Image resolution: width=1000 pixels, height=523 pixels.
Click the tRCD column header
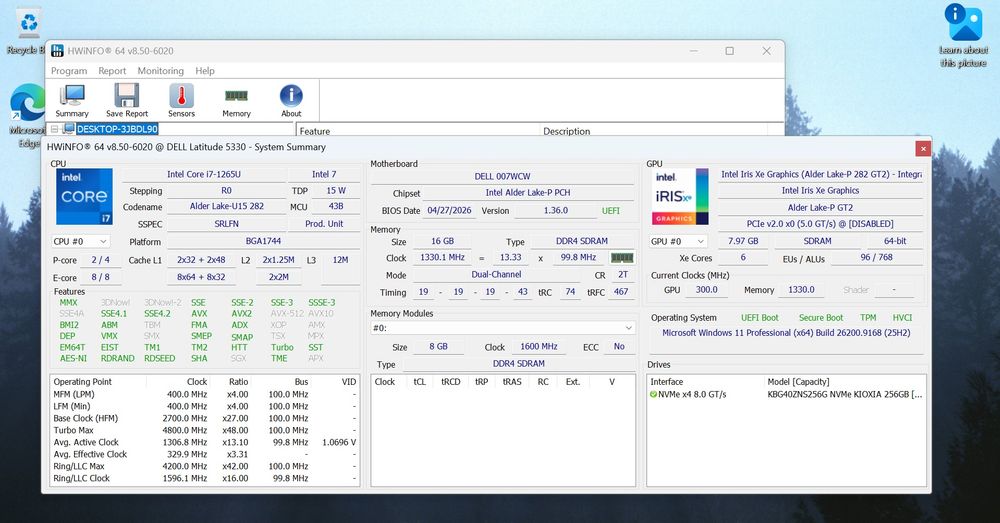coord(450,381)
